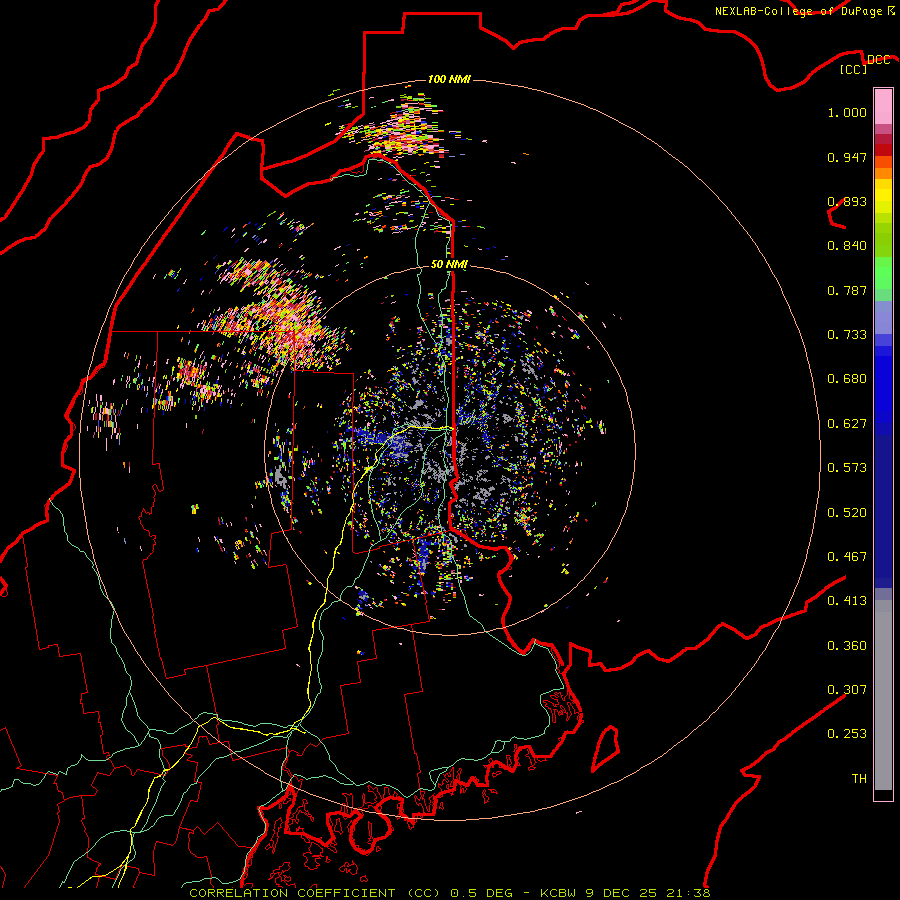The height and width of the screenshot is (900, 900).
Task: Click the 0.840 legend value
Action: click(847, 246)
